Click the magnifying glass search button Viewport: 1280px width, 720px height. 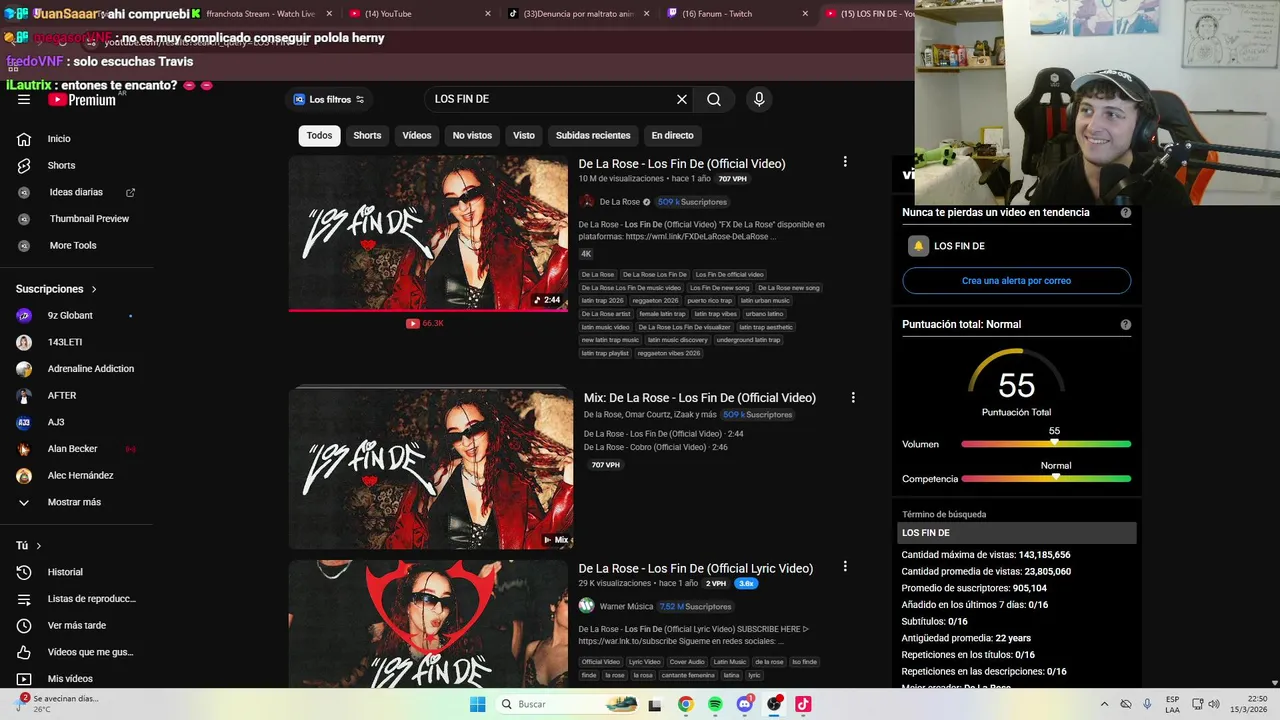pyautogui.click(x=714, y=99)
